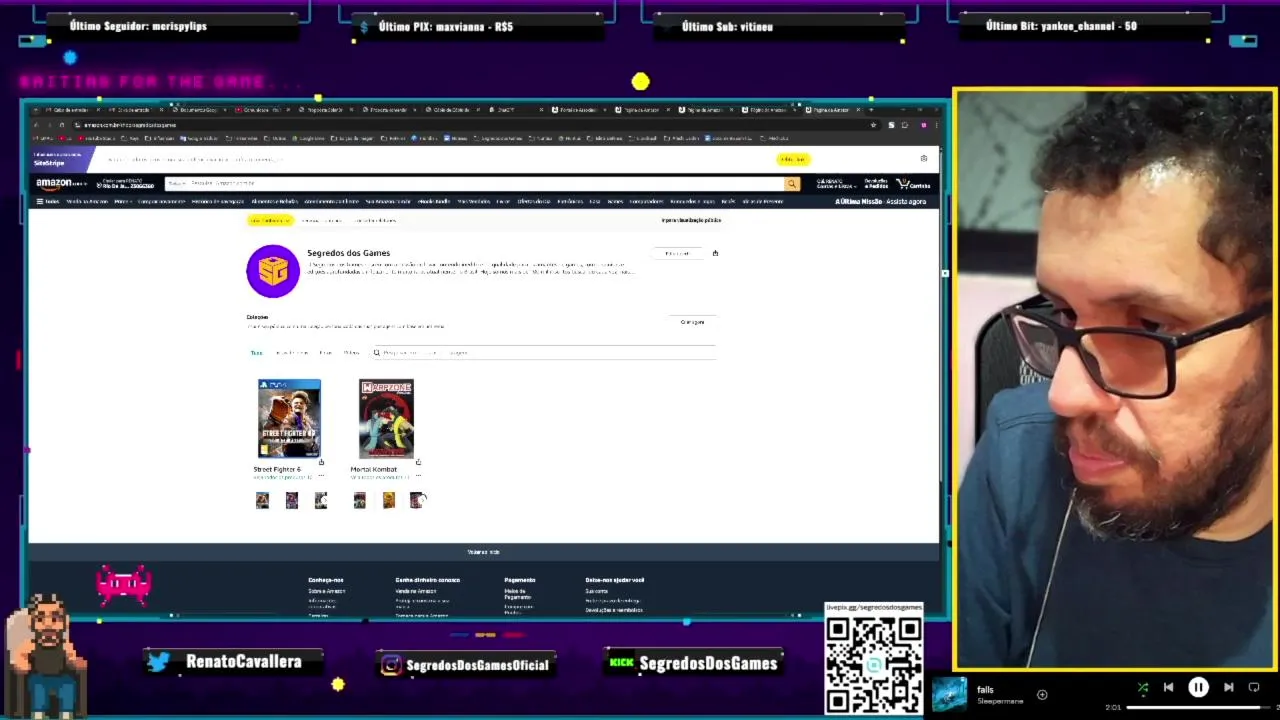Image resolution: width=1280 pixels, height=720 pixels.
Task: Click the Segredos dos Games storefront title
Action: point(348,253)
